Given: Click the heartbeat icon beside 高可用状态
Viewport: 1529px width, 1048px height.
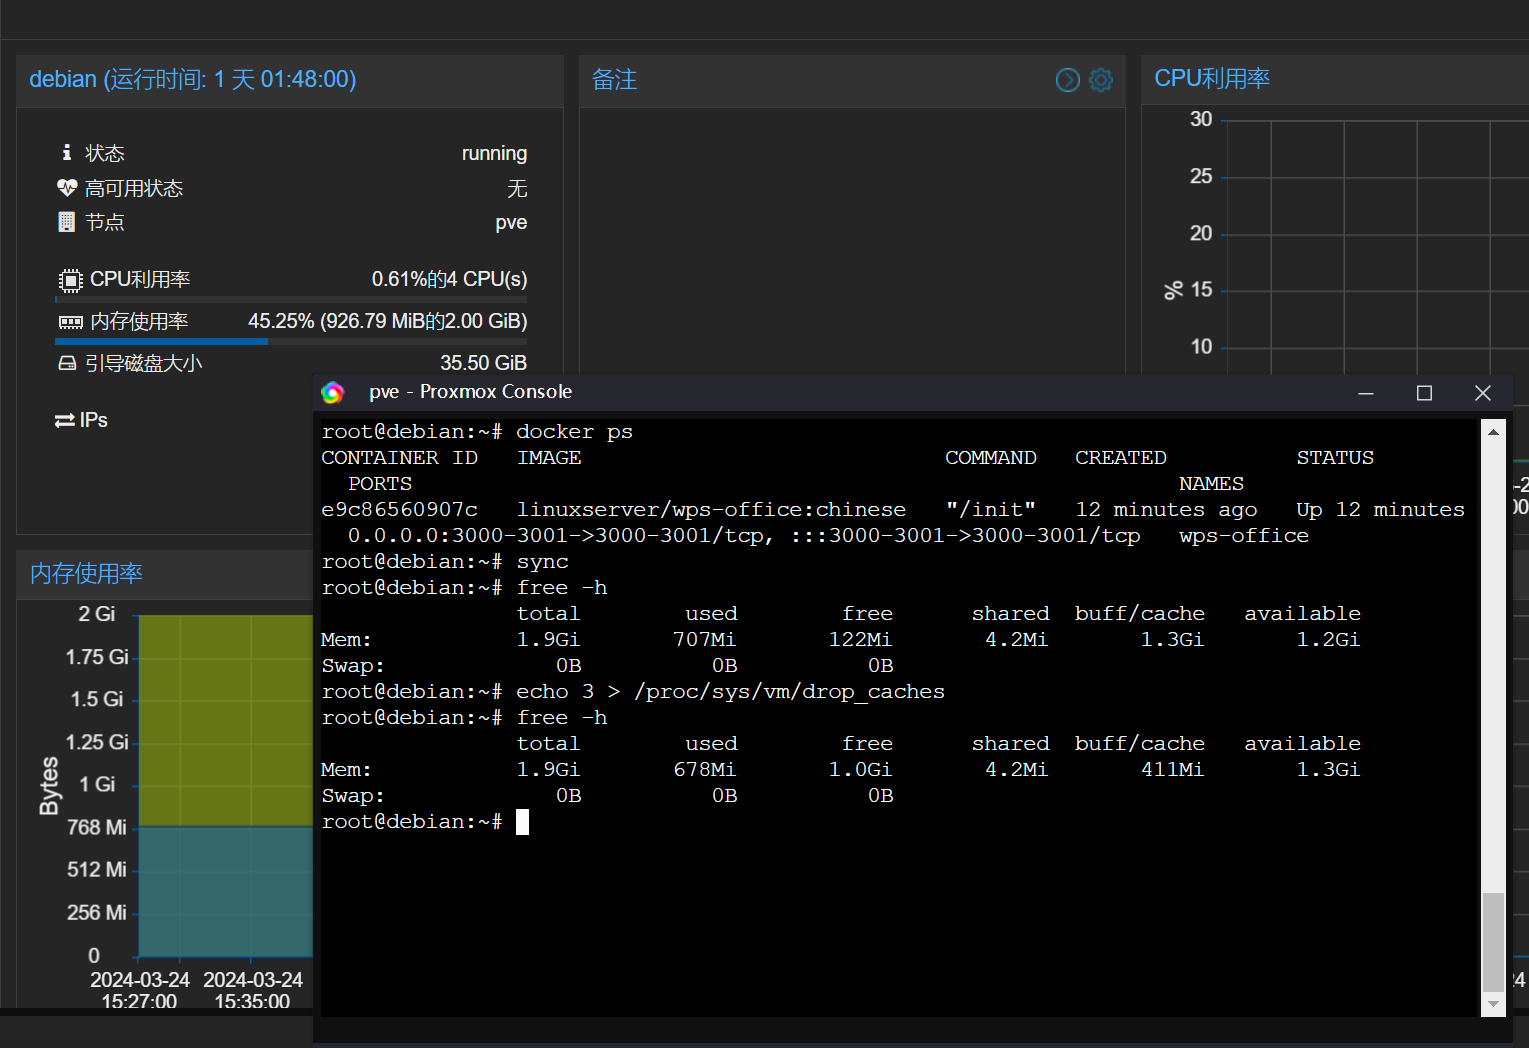Looking at the screenshot, I should (x=67, y=188).
